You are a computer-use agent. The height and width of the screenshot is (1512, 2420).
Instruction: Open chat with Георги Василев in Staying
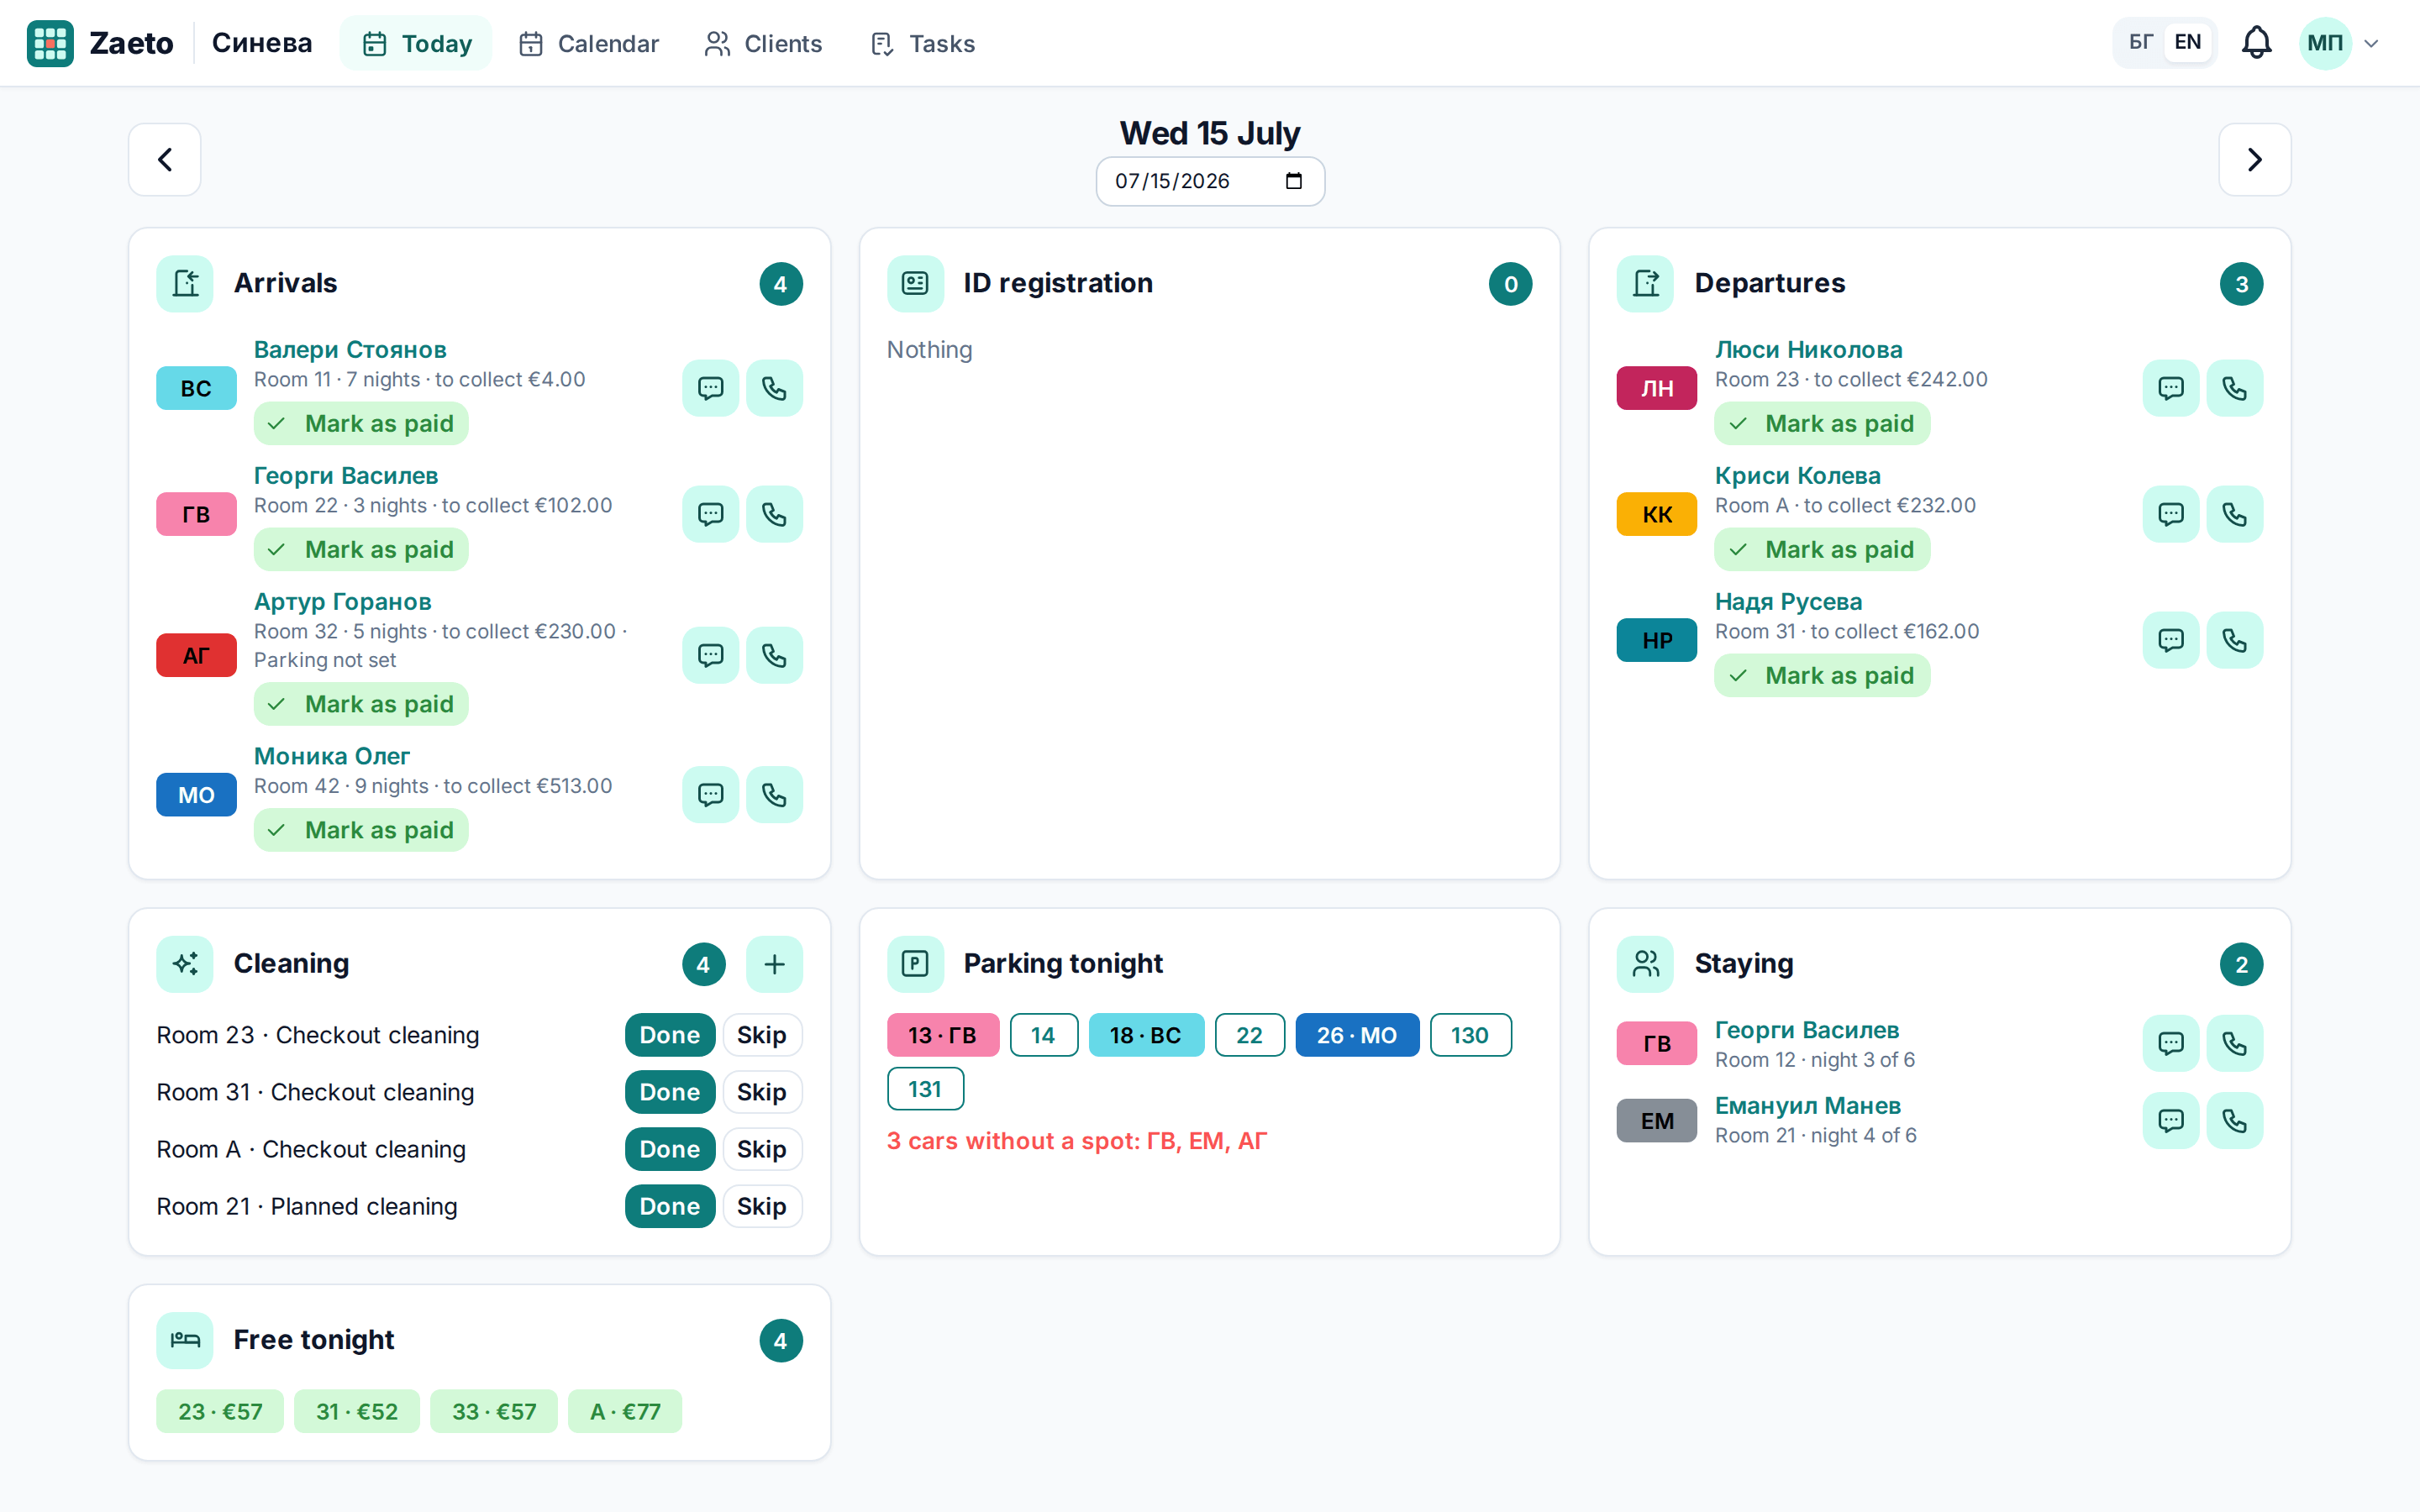2170,1043
